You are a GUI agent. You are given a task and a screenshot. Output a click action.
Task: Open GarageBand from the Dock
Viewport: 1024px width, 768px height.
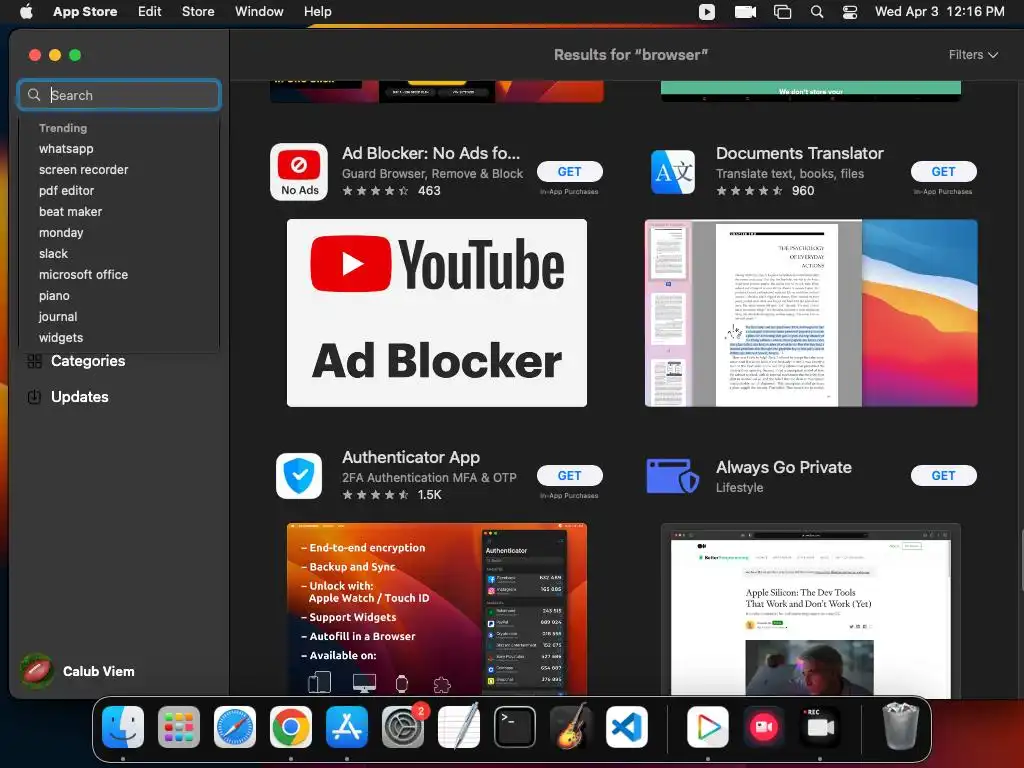coord(571,727)
